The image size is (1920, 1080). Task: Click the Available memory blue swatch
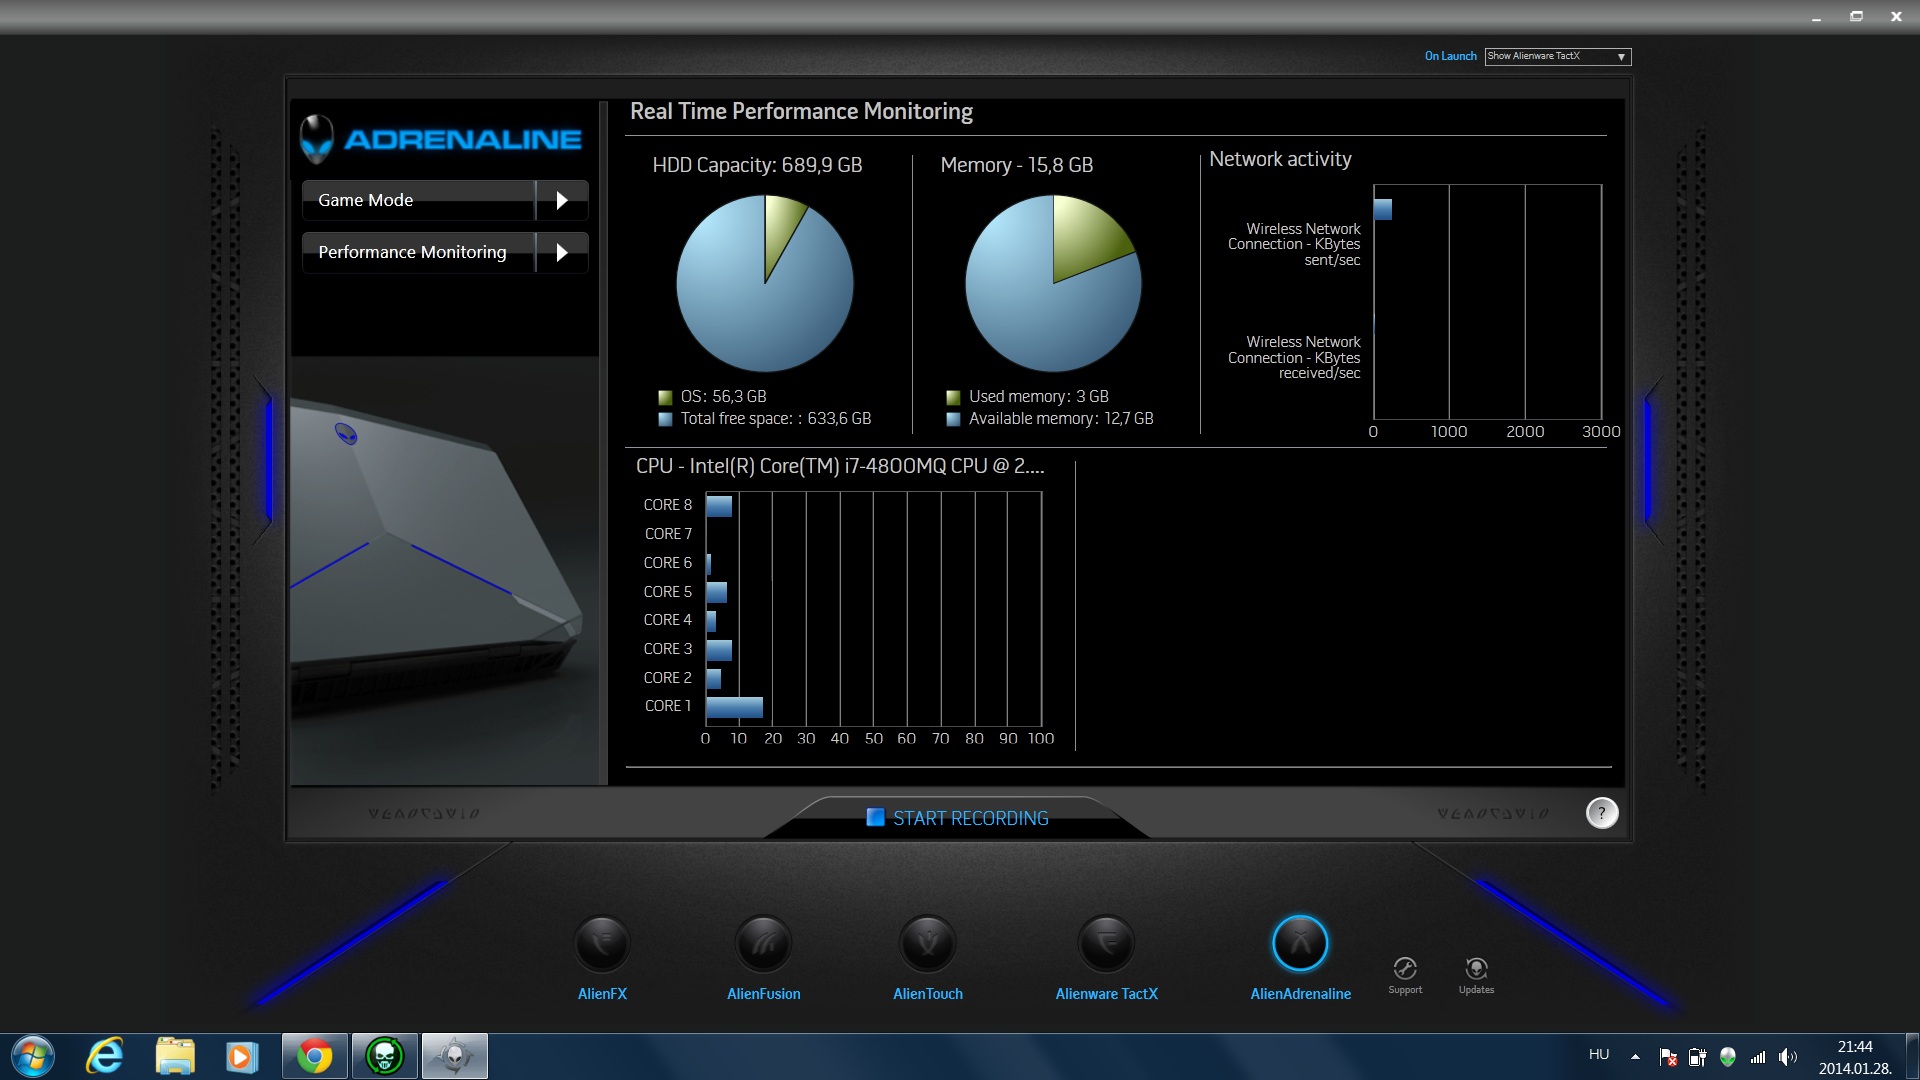[953, 419]
